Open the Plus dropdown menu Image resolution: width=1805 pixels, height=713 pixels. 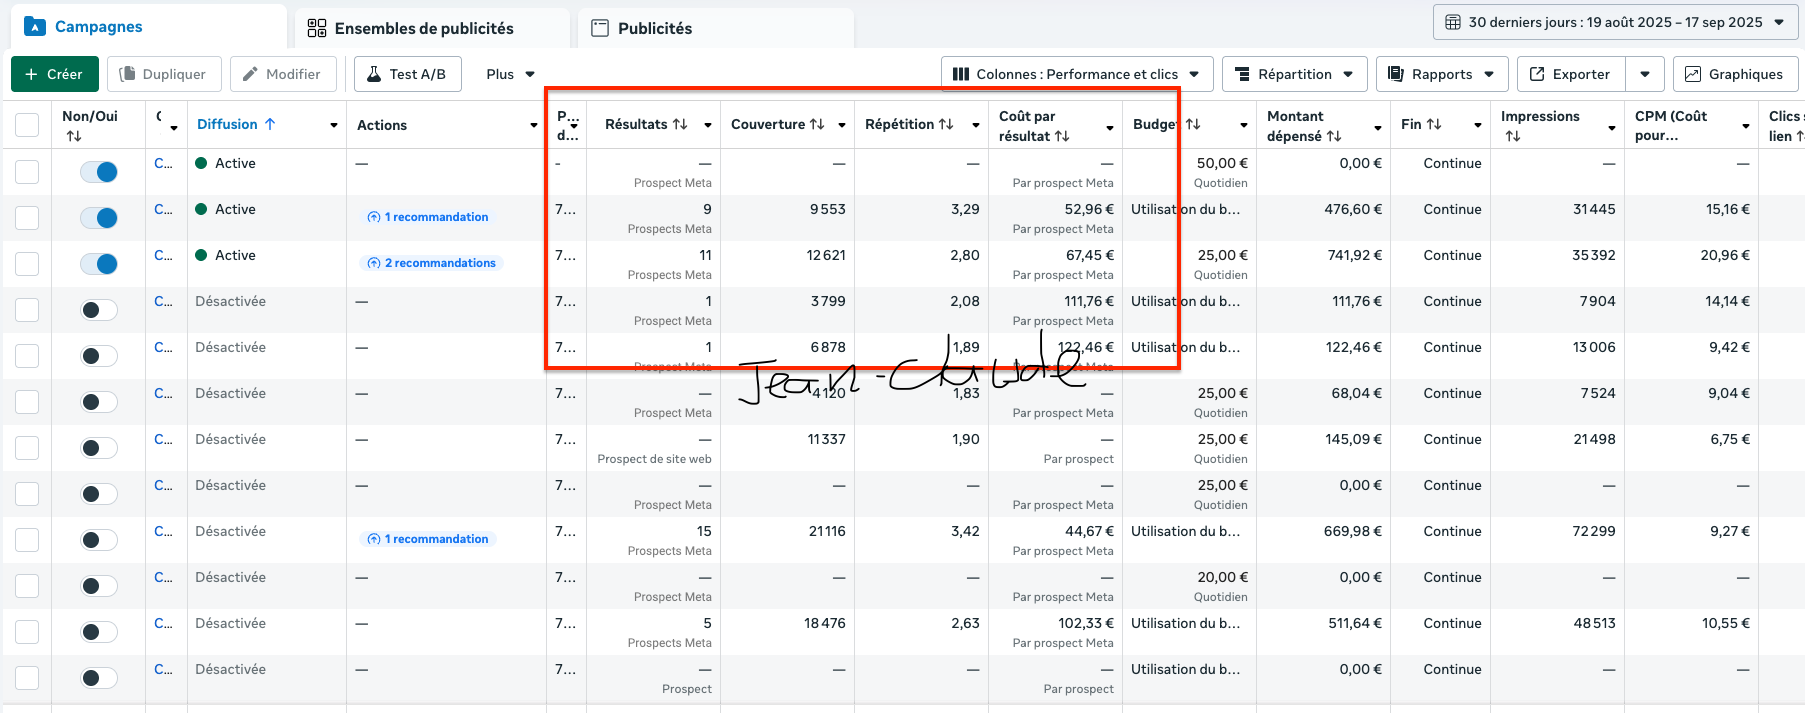(510, 74)
